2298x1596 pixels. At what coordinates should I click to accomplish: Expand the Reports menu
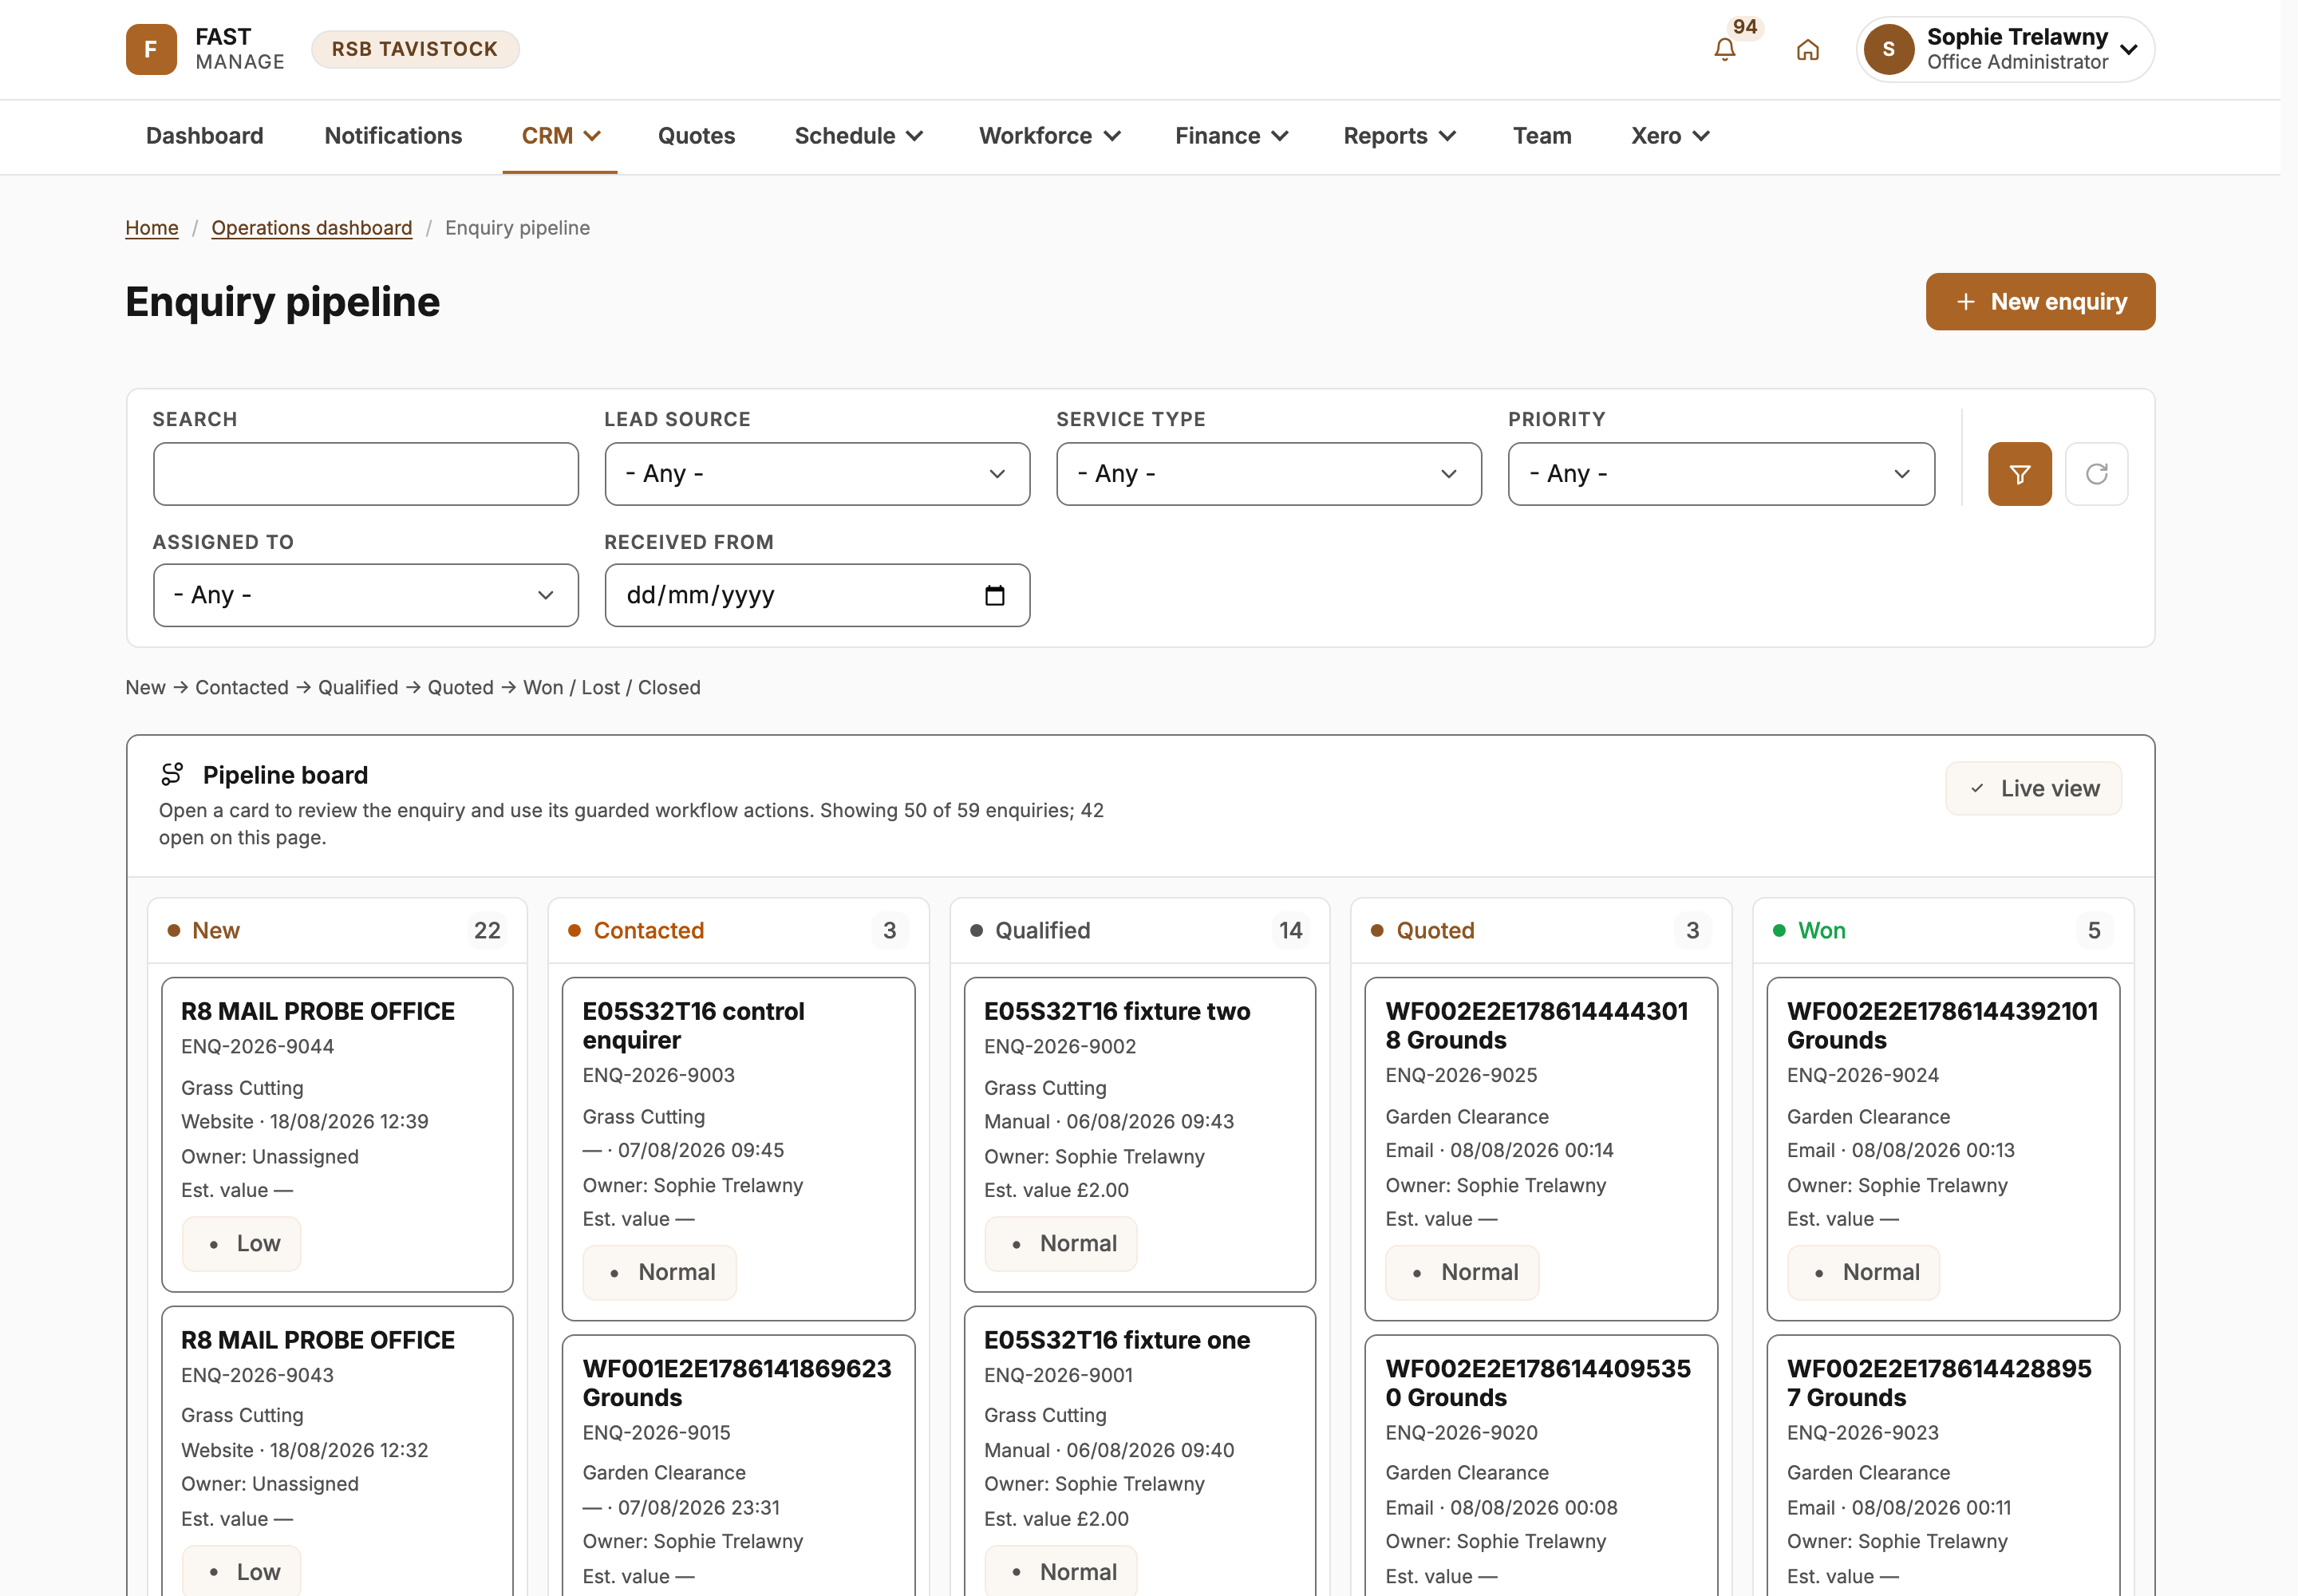pos(1399,136)
